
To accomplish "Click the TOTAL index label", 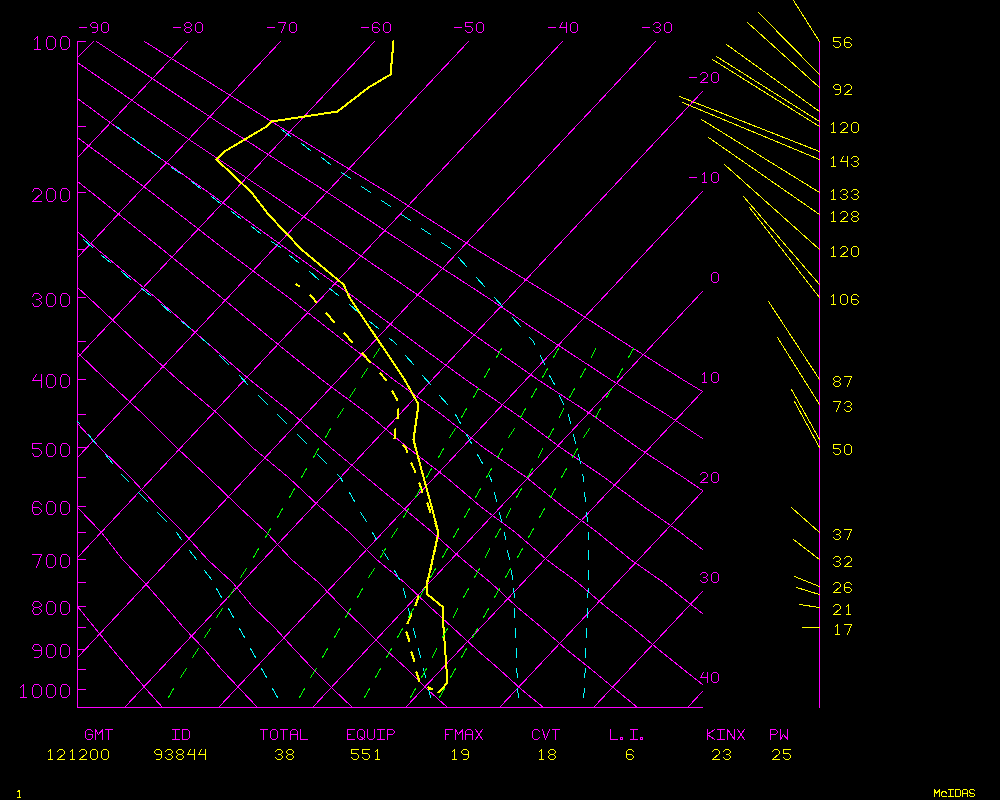I will coord(283,735).
